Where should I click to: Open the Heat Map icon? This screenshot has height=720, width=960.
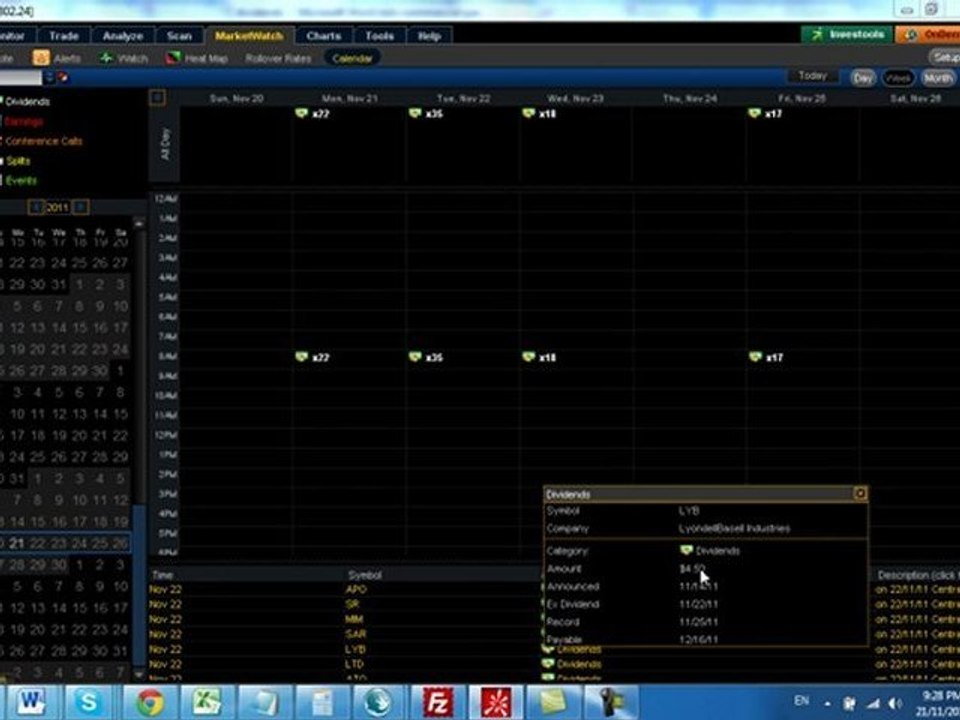click(x=174, y=58)
